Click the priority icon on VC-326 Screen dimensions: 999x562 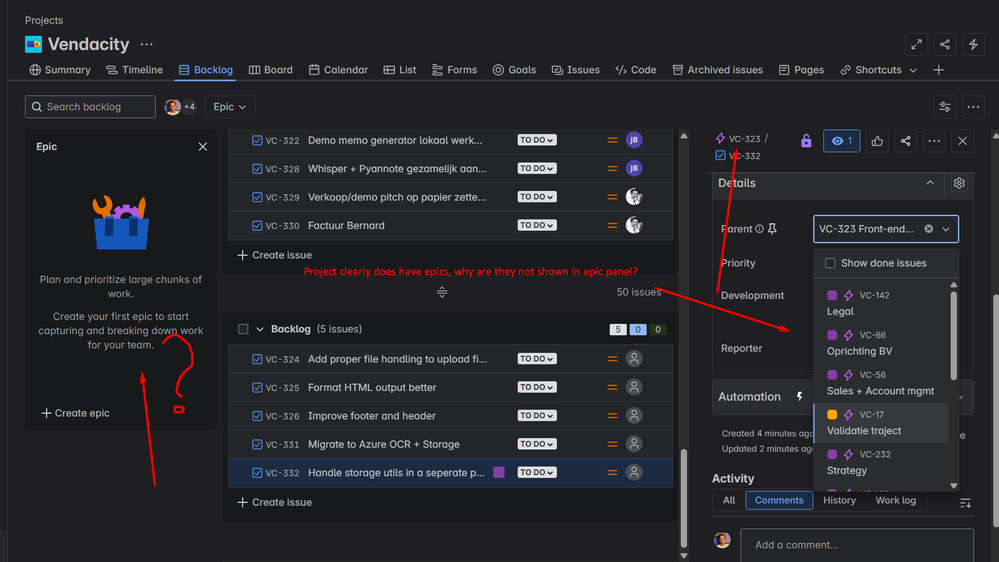pyautogui.click(x=612, y=415)
